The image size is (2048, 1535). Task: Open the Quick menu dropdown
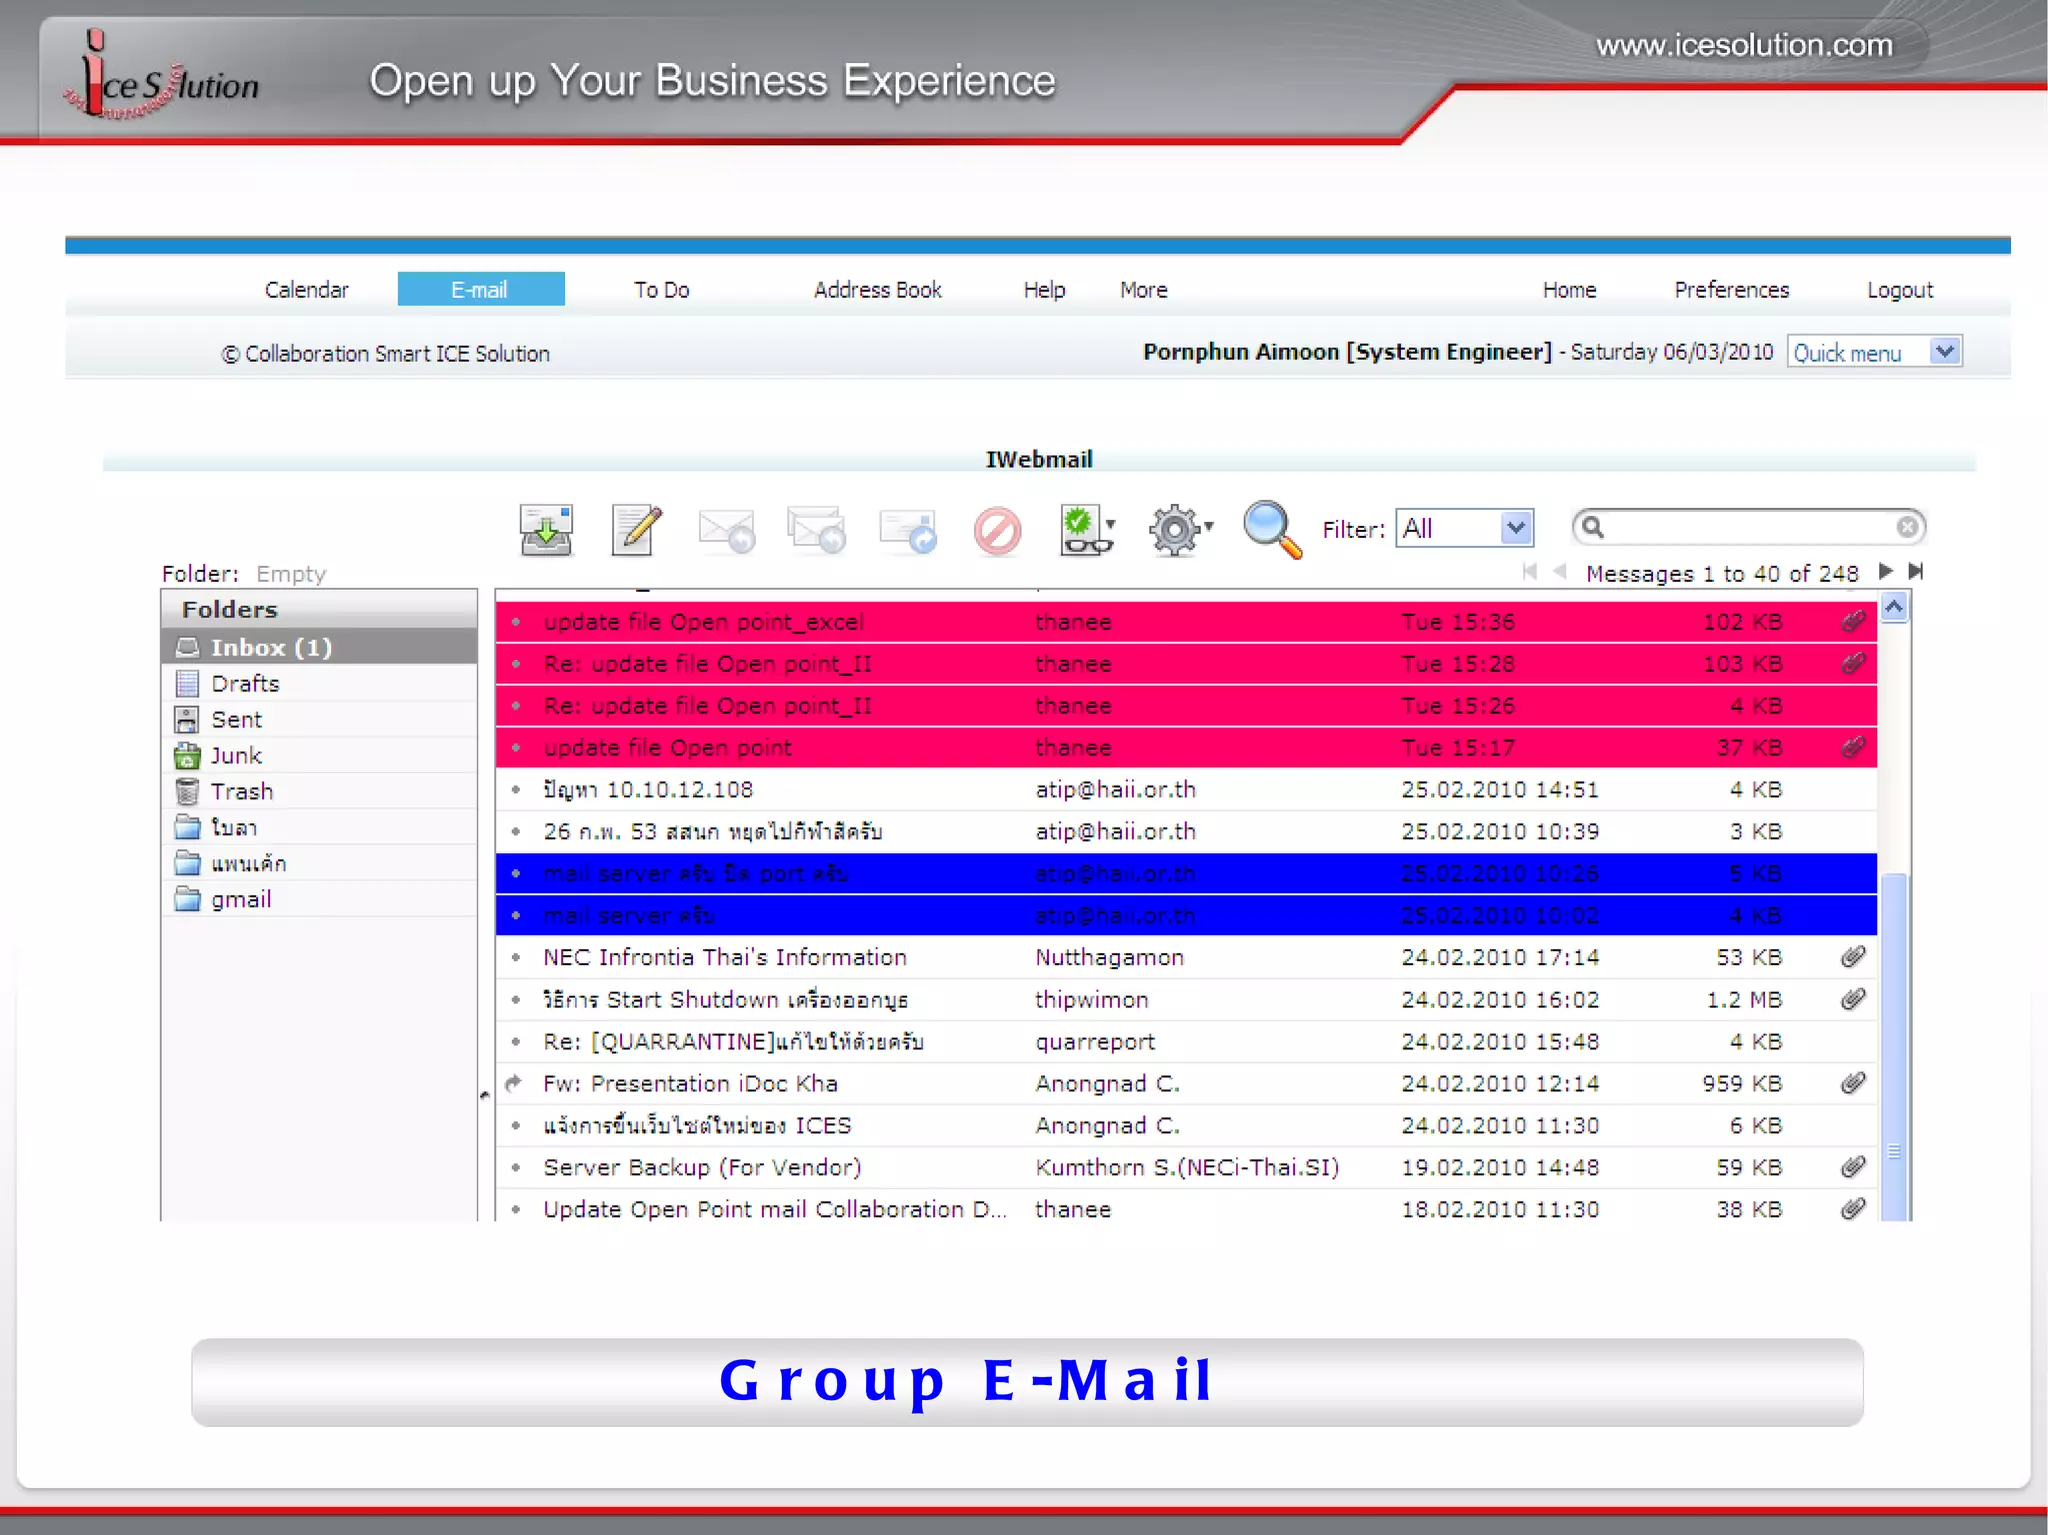(1944, 352)
